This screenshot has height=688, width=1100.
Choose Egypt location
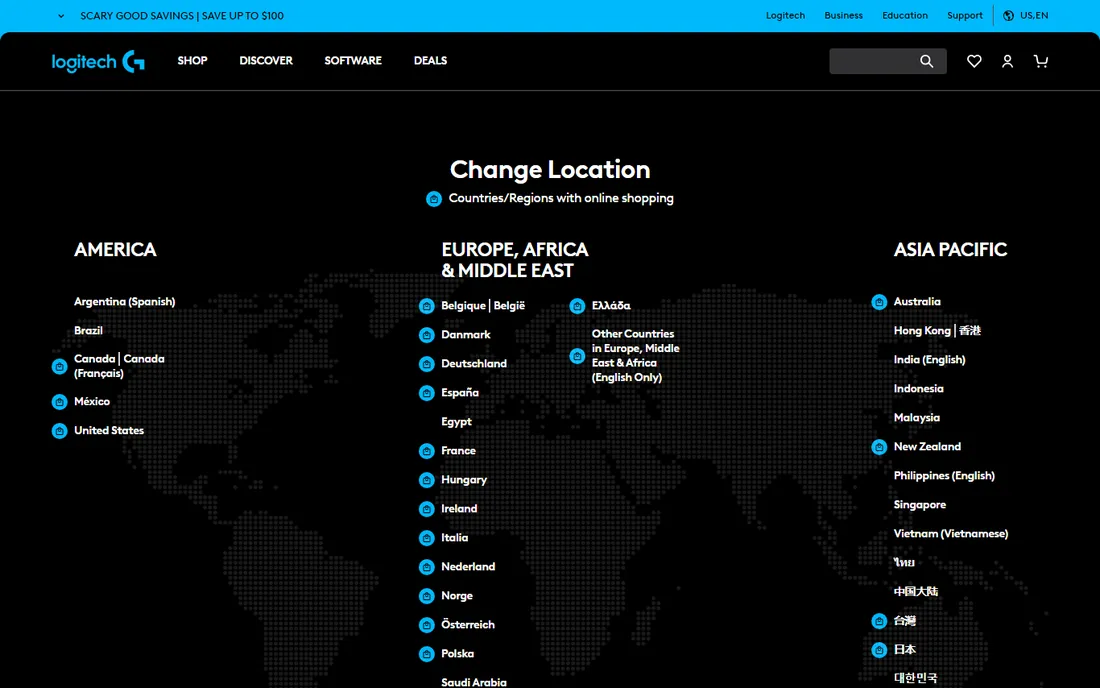coord(456,422)
